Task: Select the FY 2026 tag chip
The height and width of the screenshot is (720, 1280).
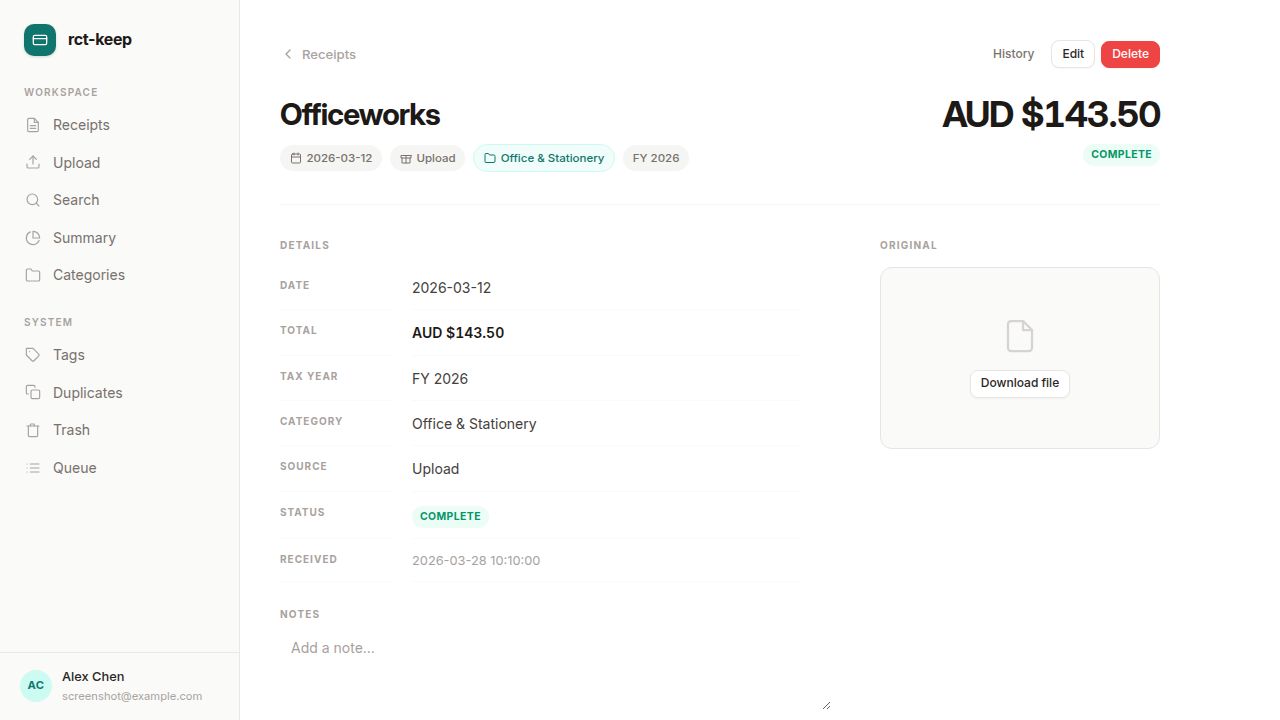Action: click(656, 157)
